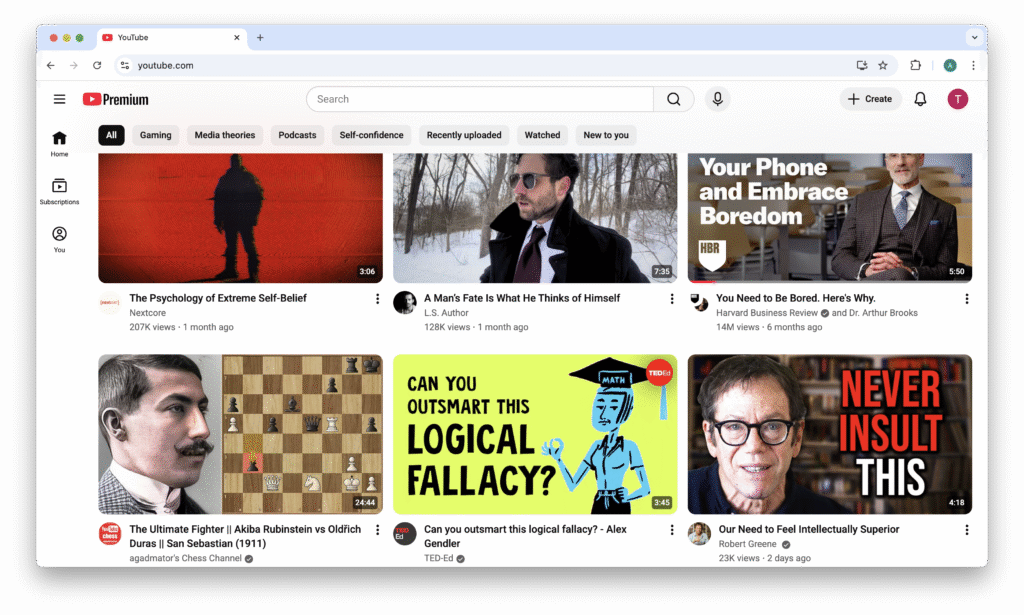Open the notifications bell

click(x=920, y=99)
